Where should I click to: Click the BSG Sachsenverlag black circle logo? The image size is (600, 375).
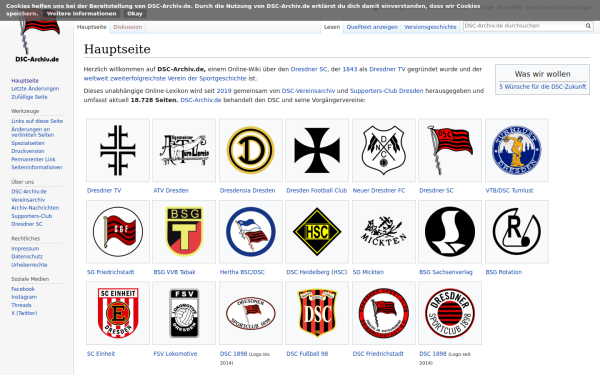450,232
